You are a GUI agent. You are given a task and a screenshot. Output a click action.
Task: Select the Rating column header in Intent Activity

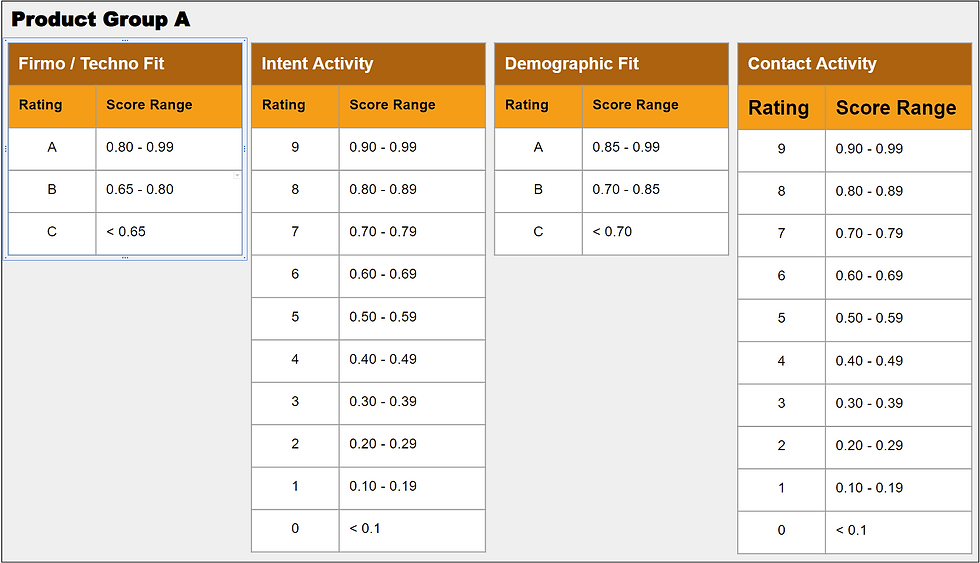coord(296,106)
